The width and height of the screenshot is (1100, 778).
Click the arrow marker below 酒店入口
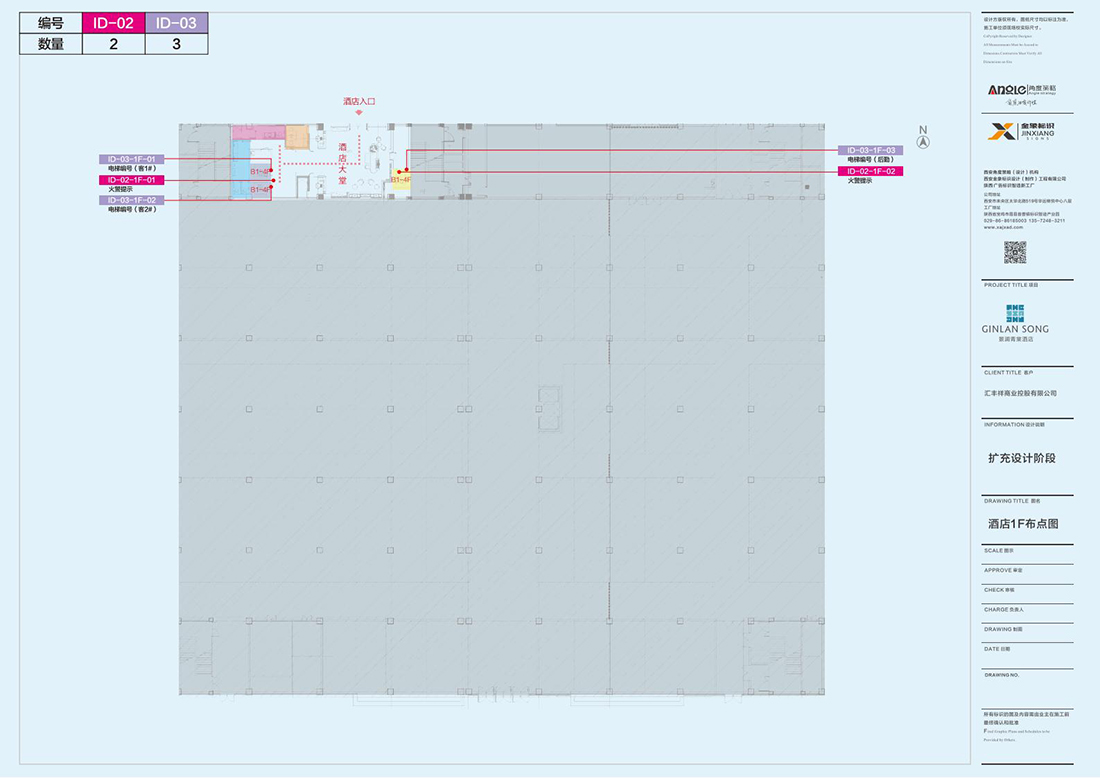pyautogui.click(x=359, y=112)
